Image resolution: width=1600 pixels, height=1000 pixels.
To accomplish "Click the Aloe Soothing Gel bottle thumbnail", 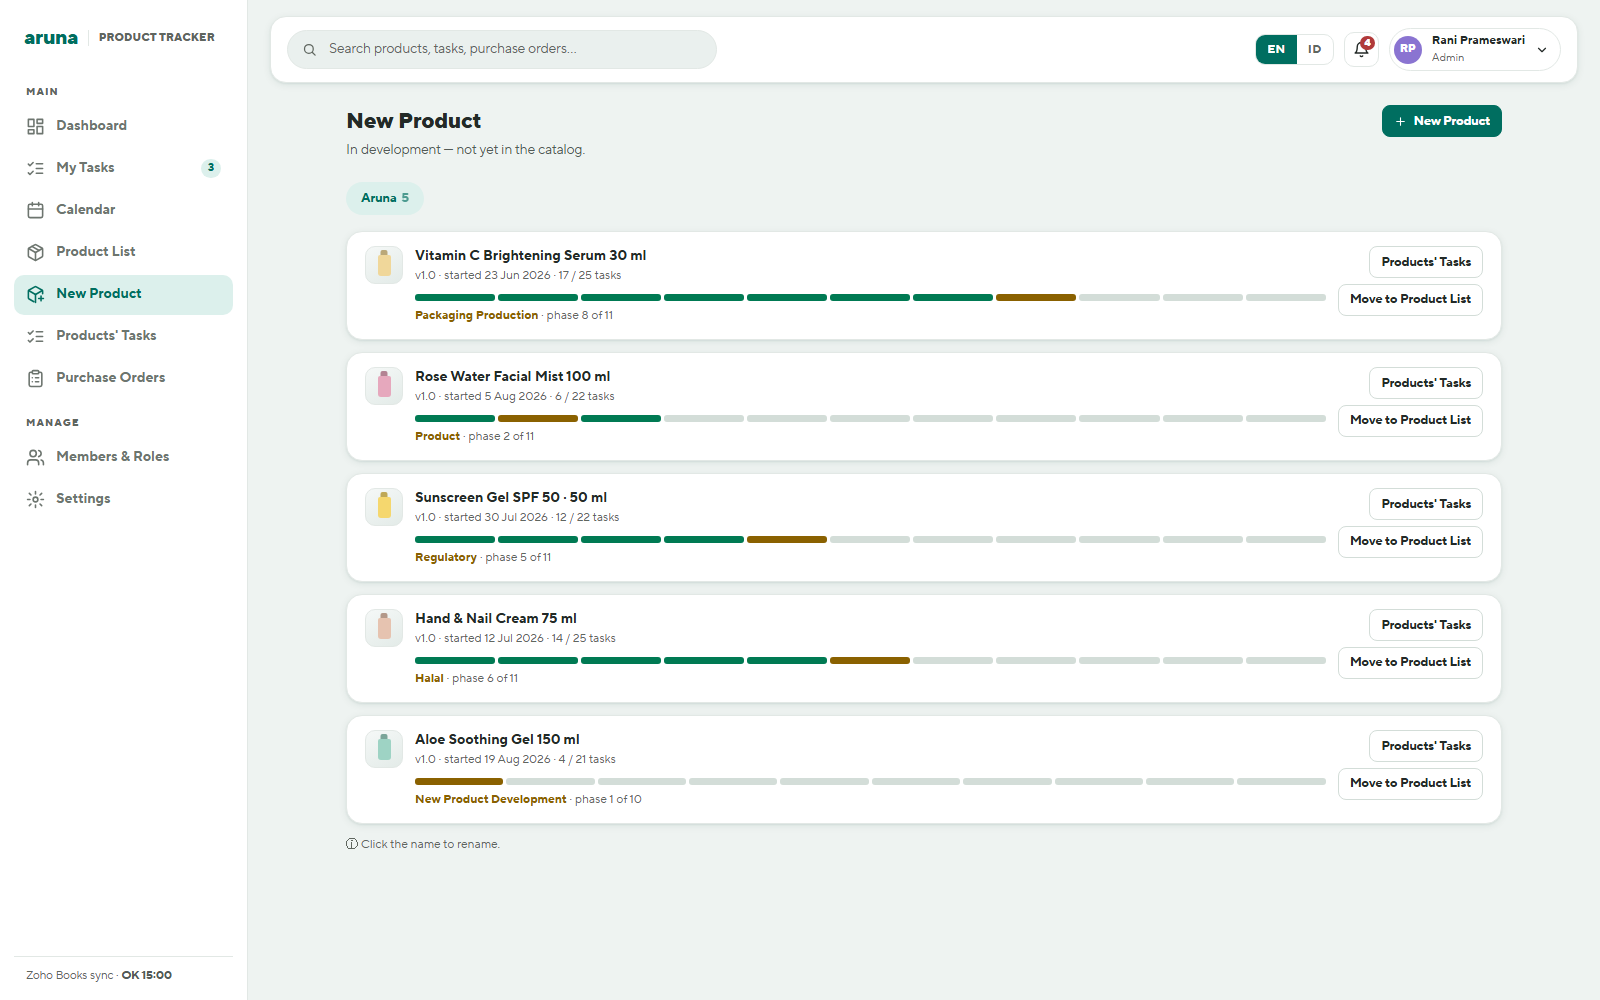I will (x=384, y=749).
